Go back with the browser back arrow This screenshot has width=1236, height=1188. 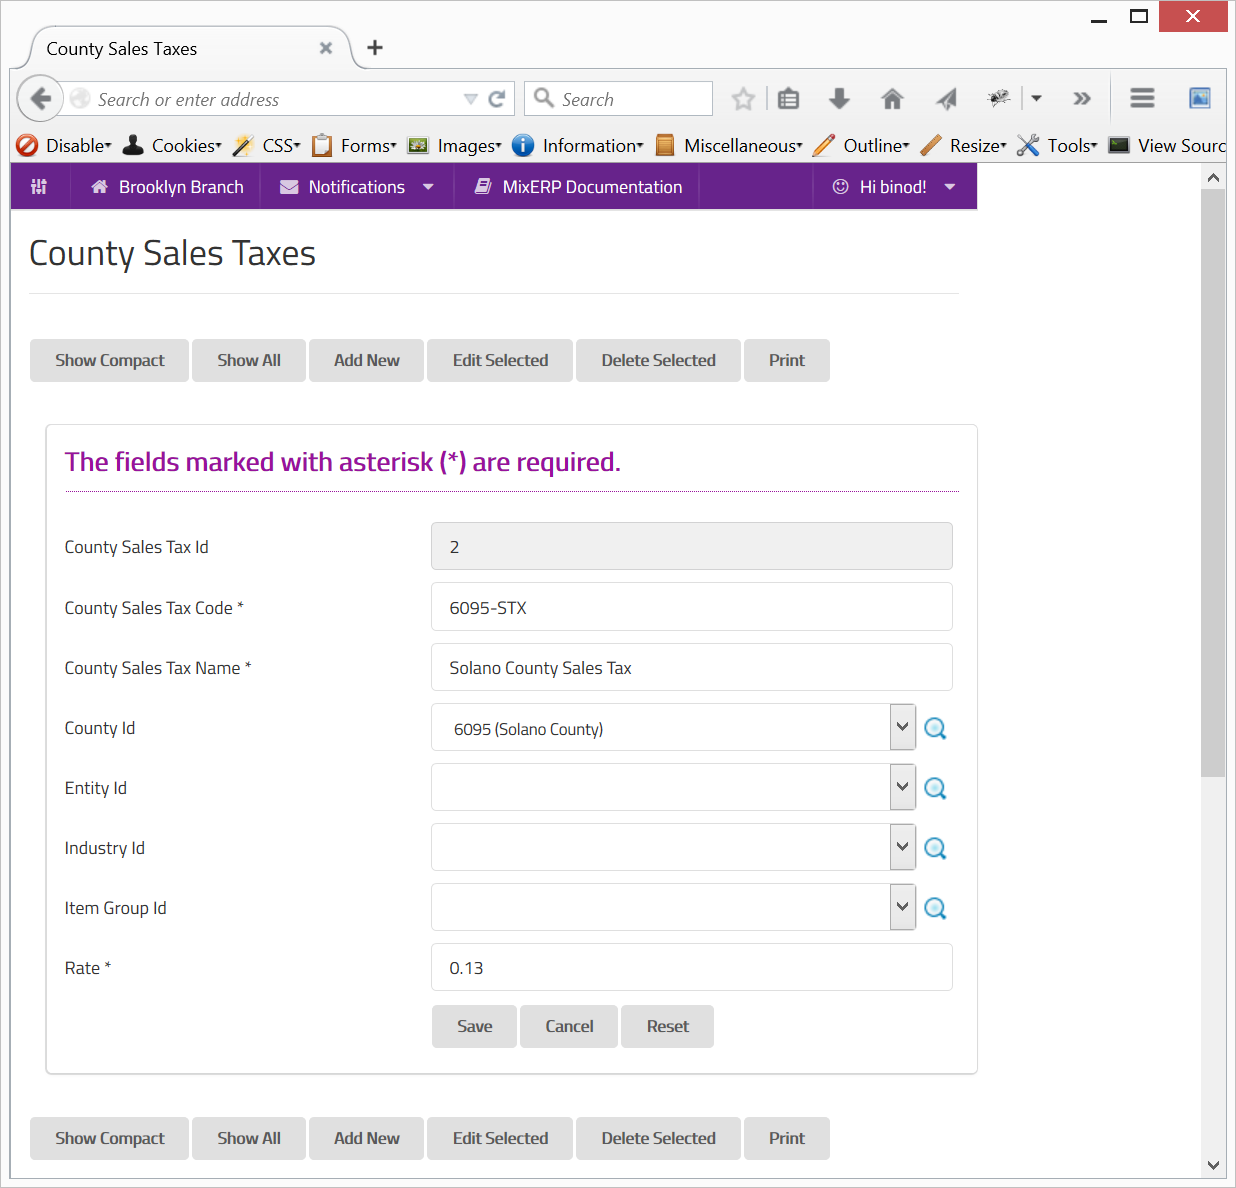point(40,98)
